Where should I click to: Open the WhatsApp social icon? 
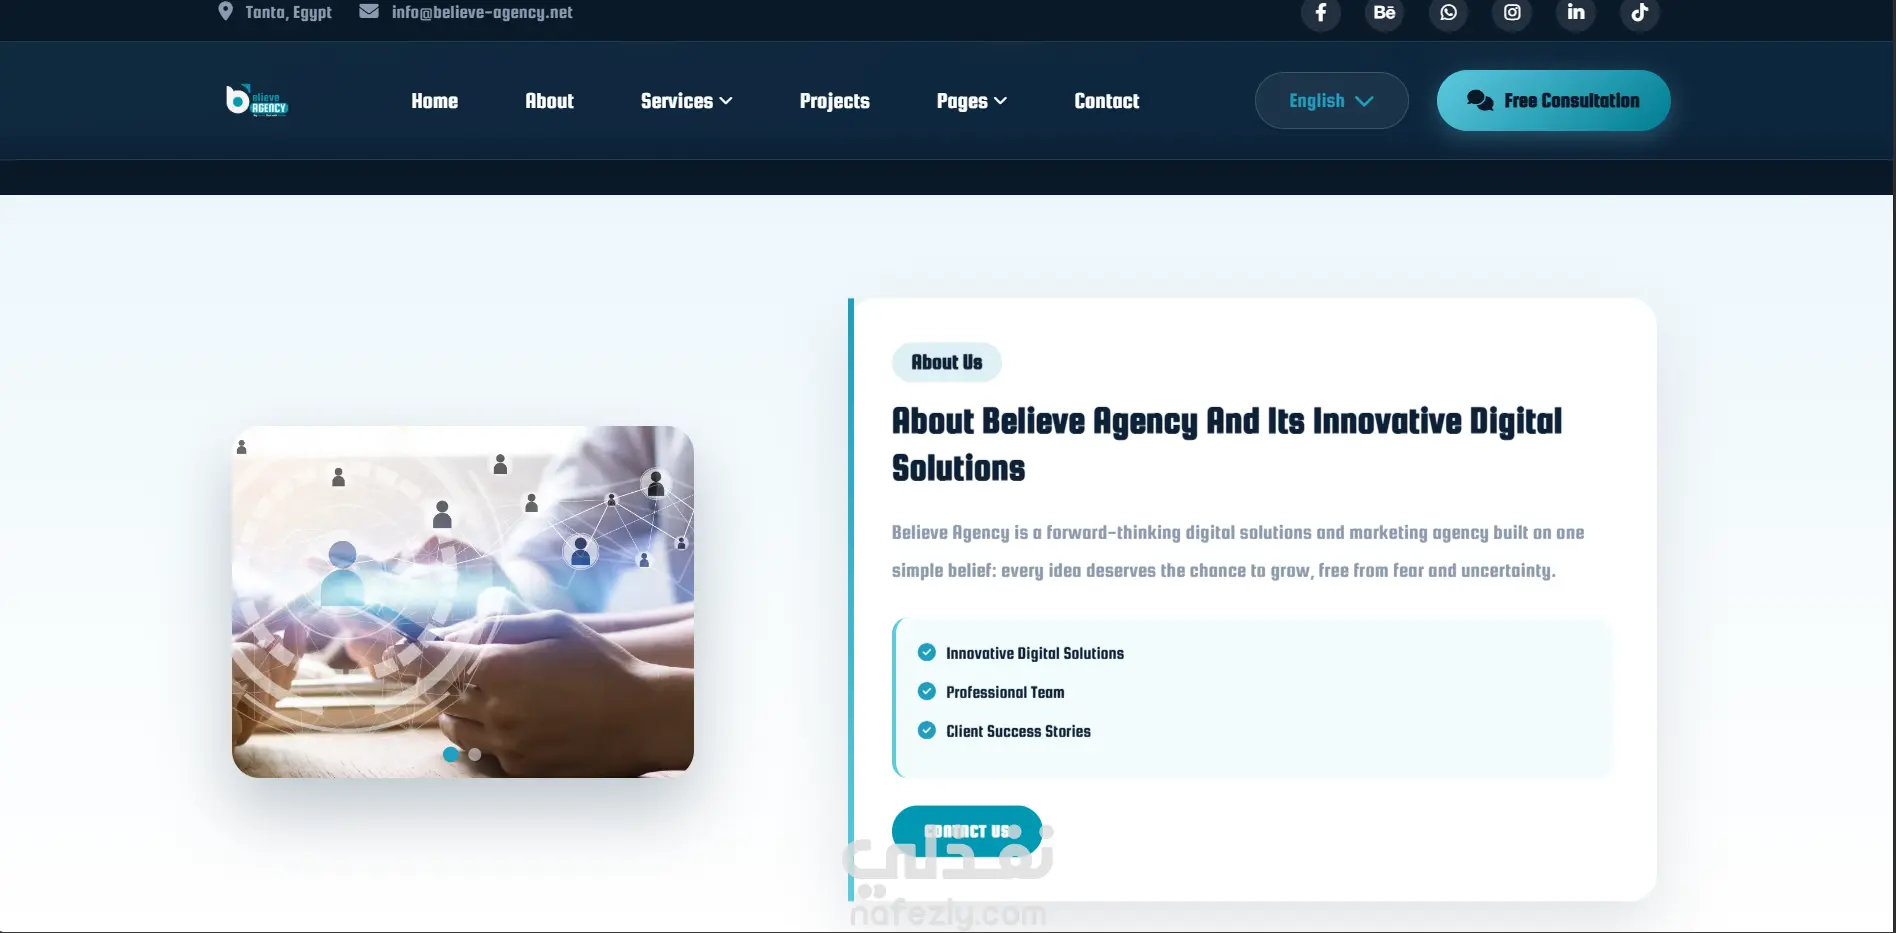pos(1448,13)
